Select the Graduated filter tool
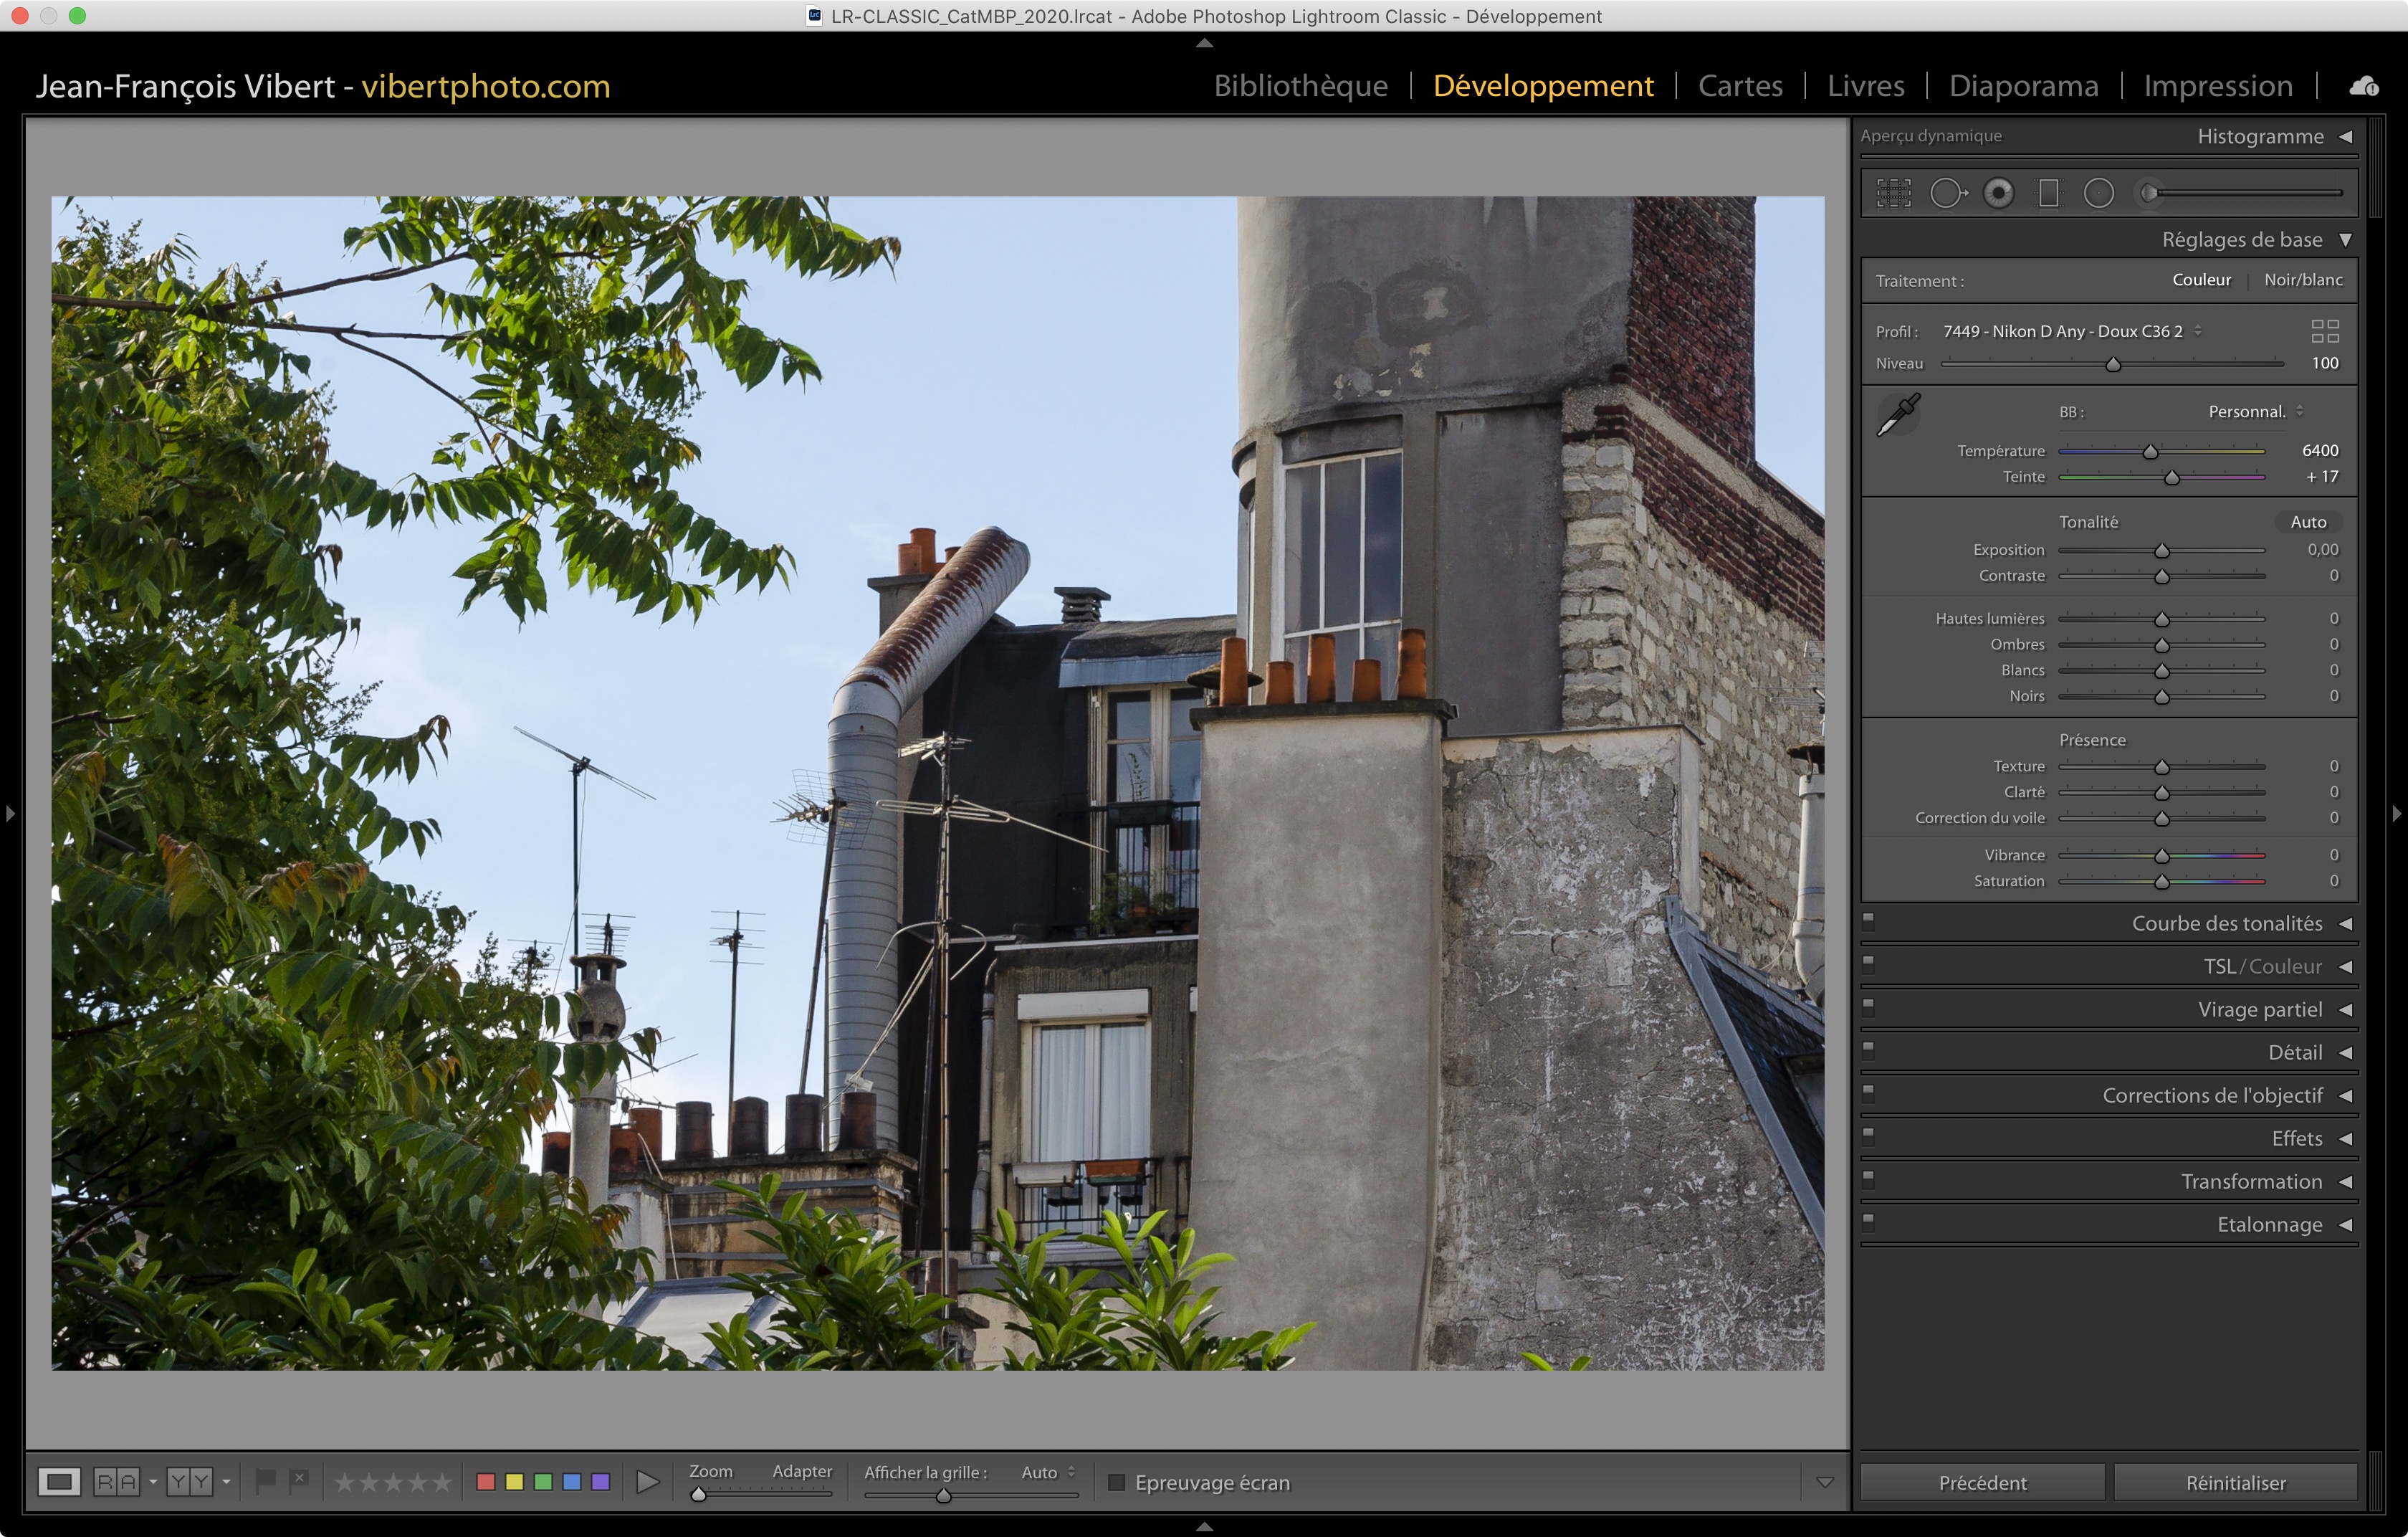Screen dimensions: 2408x1537 click(2048, 193)
